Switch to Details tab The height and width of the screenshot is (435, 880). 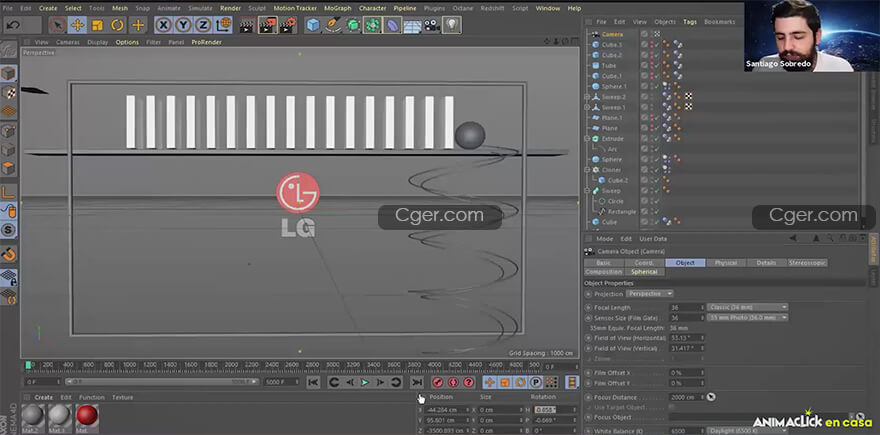[766, 263]
